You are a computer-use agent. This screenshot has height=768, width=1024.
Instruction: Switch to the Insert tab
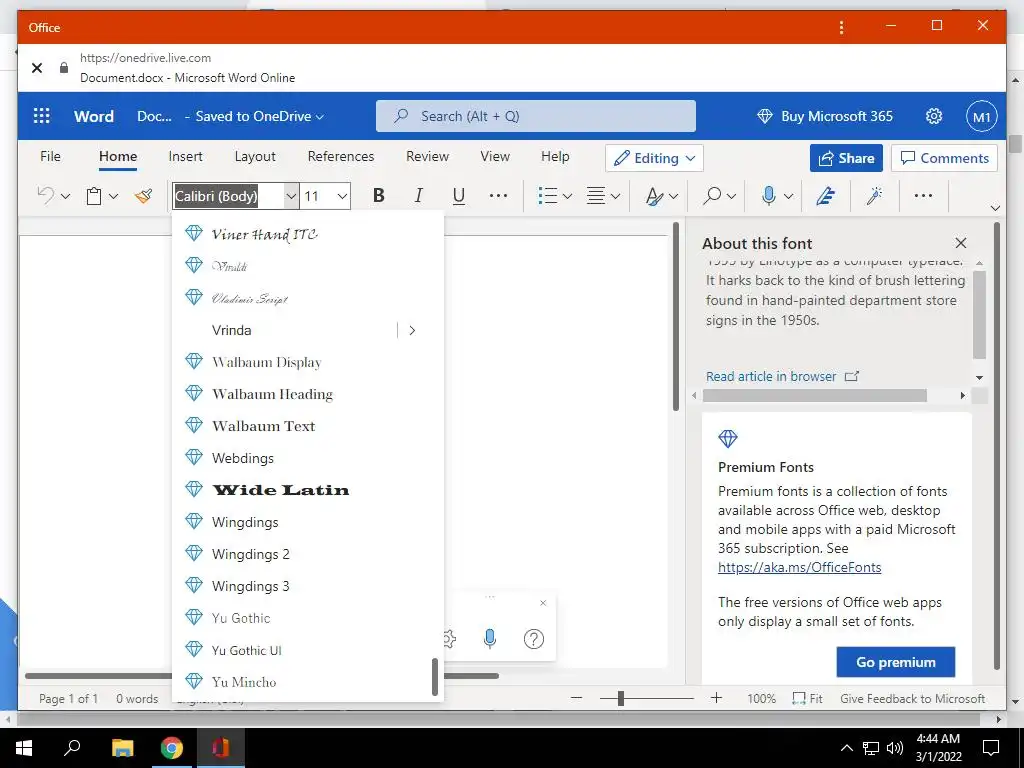tap(185, 157)
